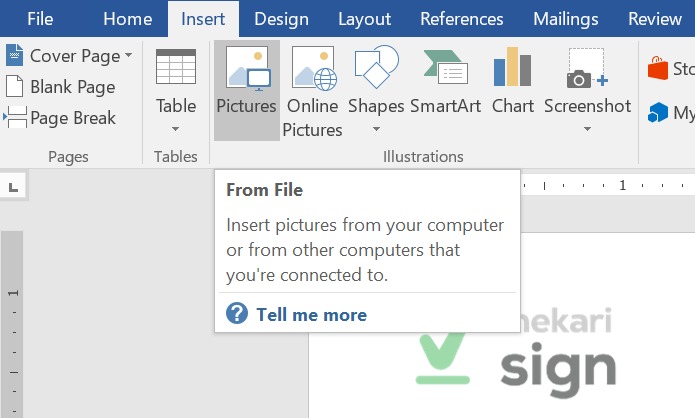The width and height of the screenshot is (695, 418).
Task: Click the Chart label
Action: coord(513,106)
